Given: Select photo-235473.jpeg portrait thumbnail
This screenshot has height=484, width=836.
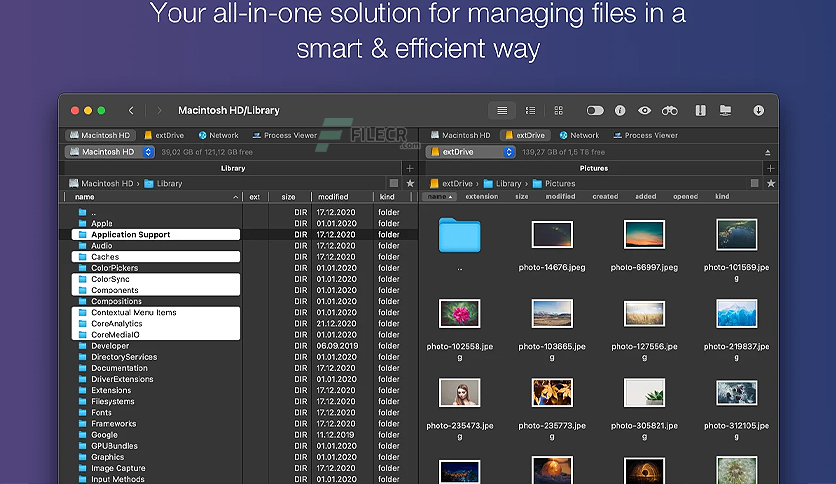Looking at the screenshot, I should tap(460, 393).
